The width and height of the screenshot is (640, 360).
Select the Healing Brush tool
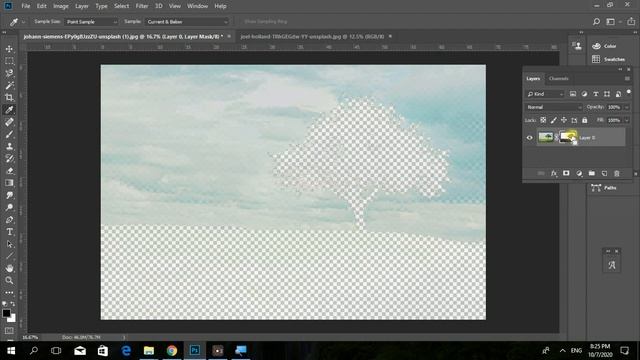[9, 122]
